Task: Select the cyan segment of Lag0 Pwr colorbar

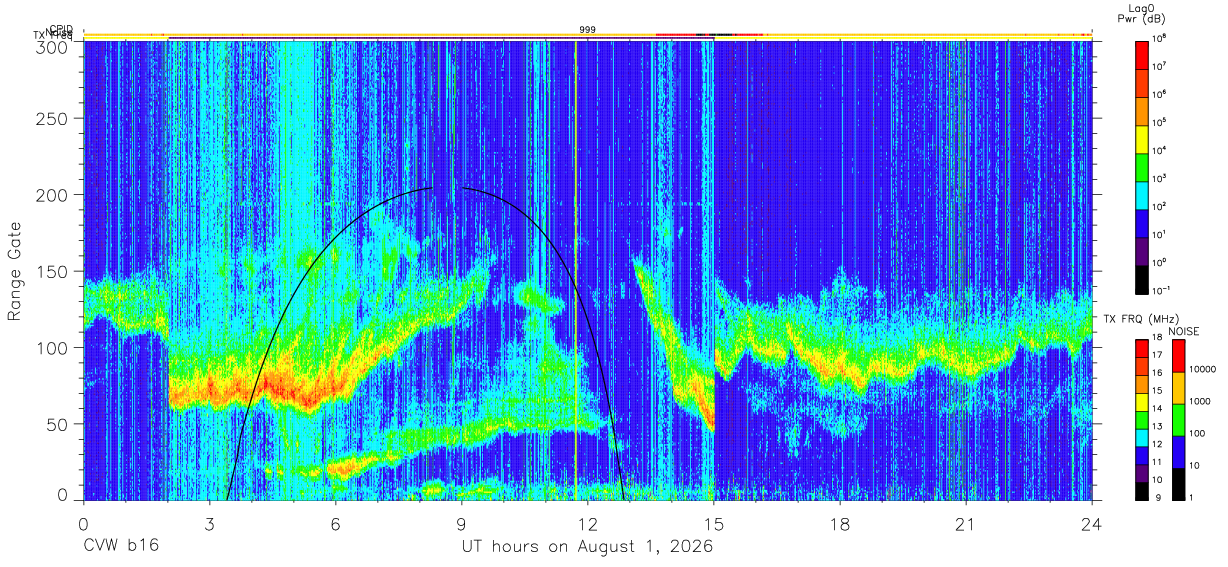Action: (1142, 194)
